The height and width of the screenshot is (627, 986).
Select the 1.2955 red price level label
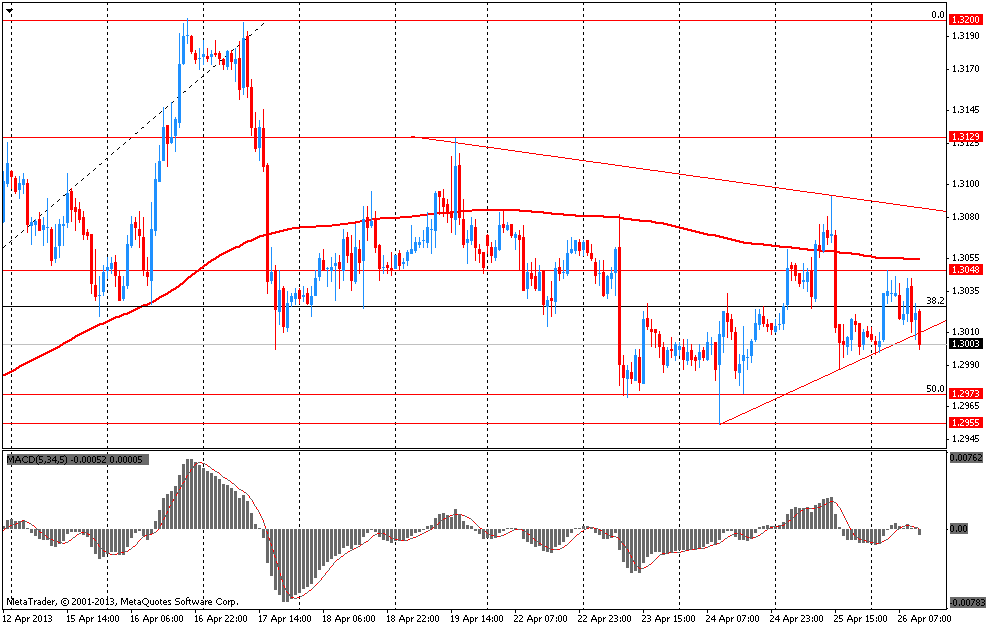(x=965, y=423)
